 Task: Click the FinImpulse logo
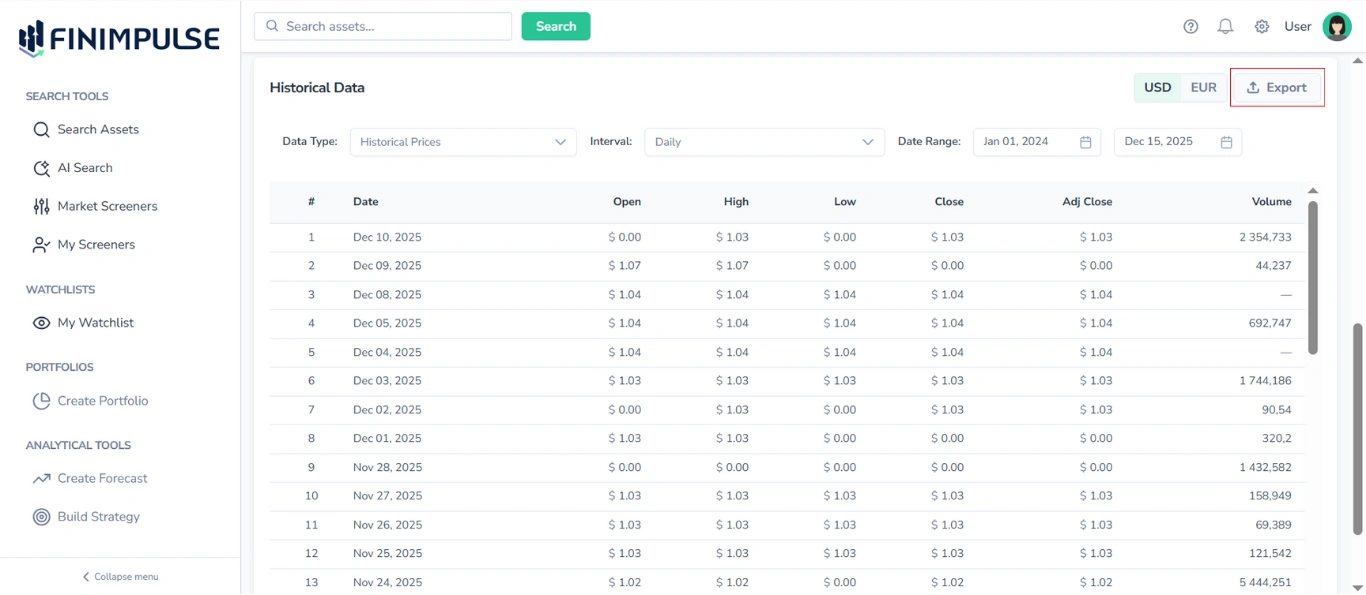(117, 38)
